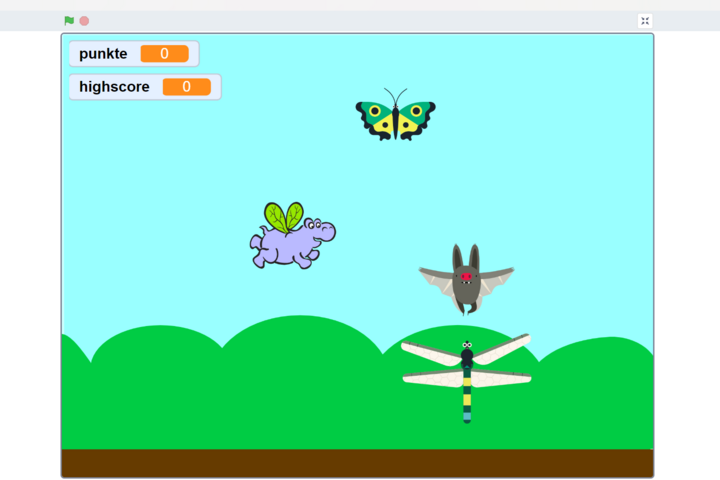
Task: Exit fullscreen mode using the shrink icon
Action: tap(645, 21)
